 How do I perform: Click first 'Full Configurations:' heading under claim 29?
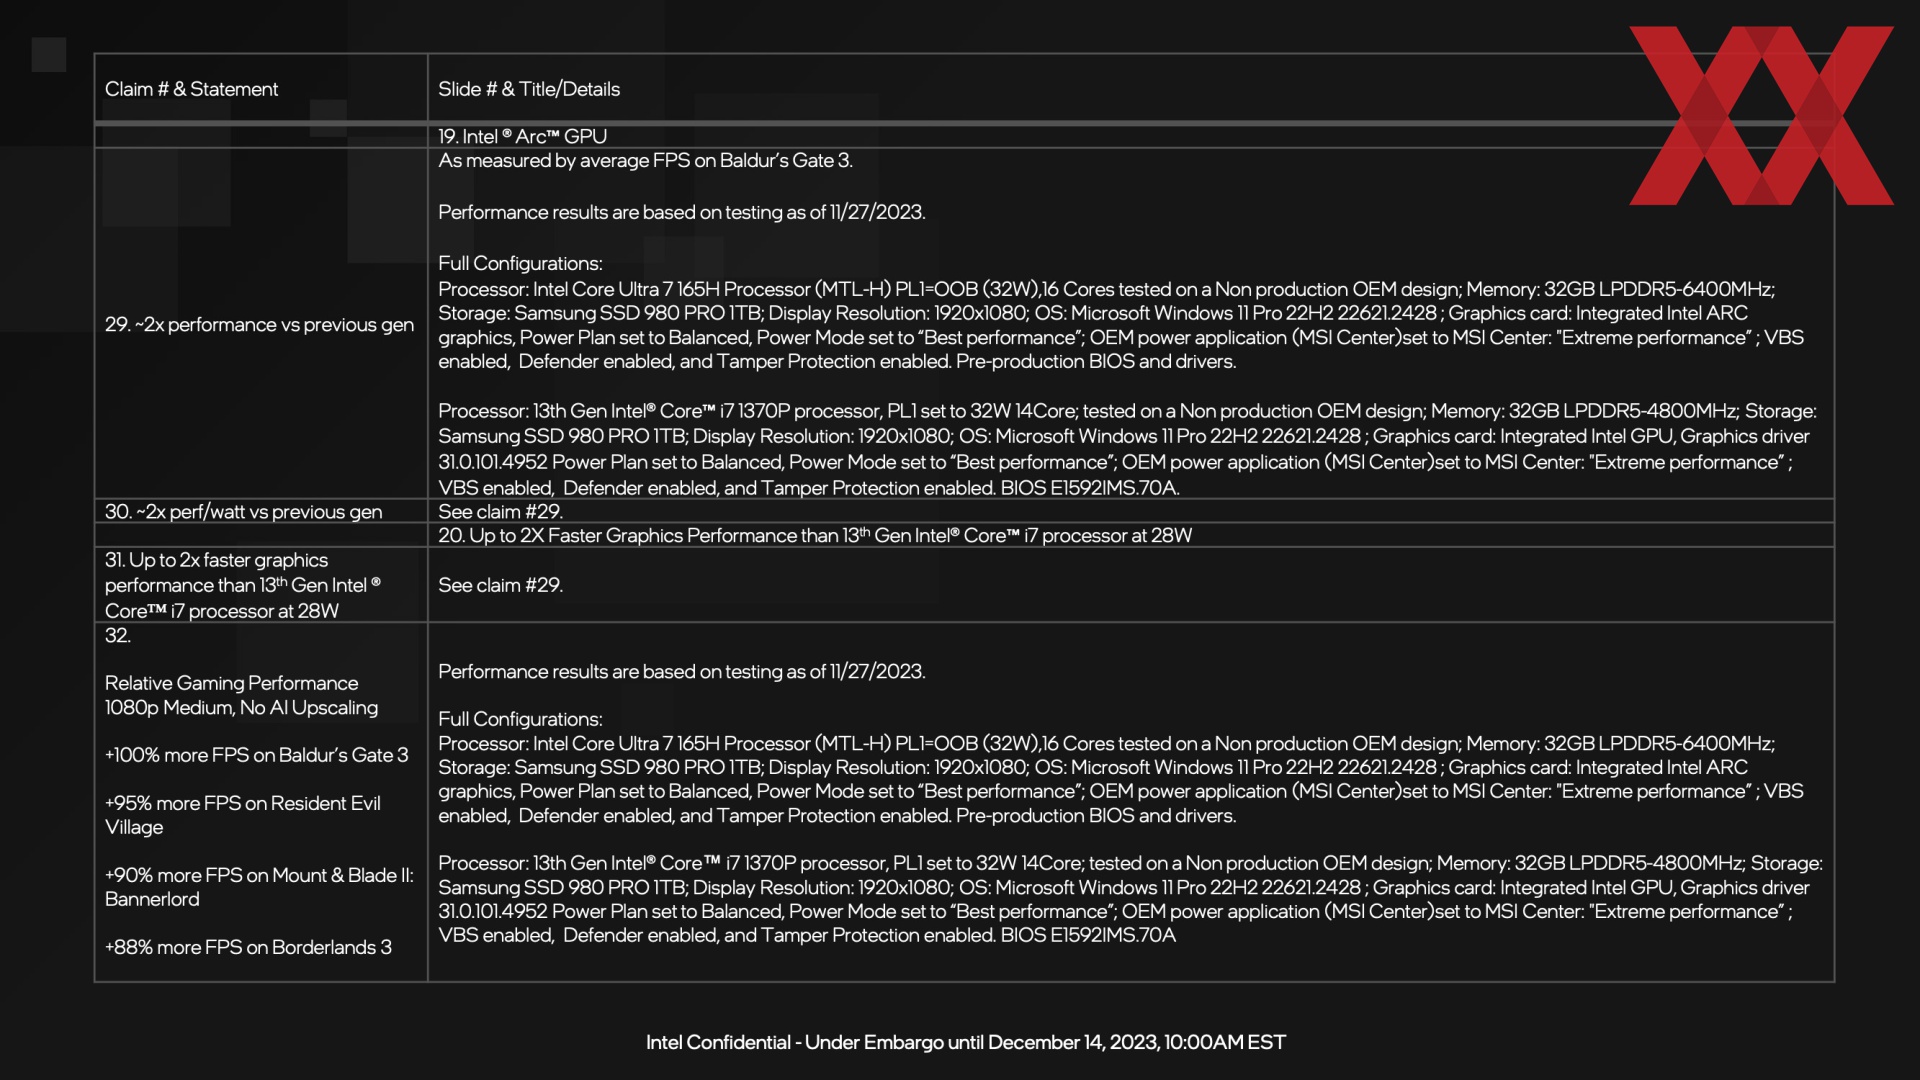pyautogui.click(x=520, y=263)
